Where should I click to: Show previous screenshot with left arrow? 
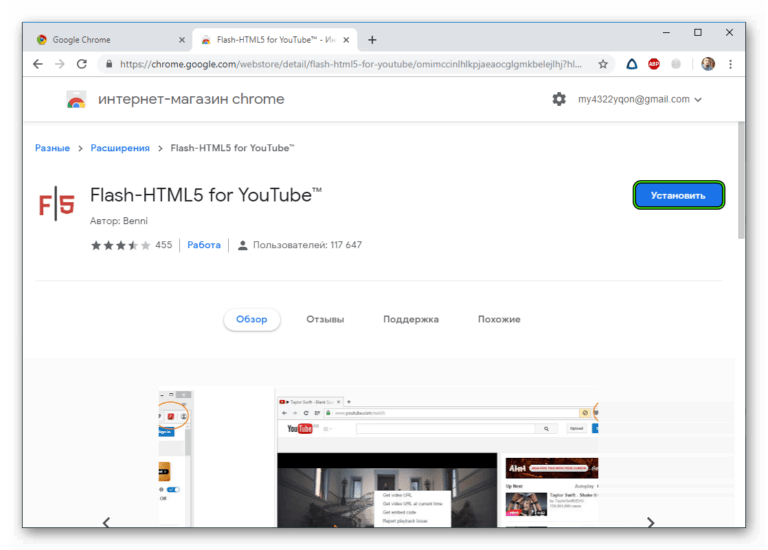(106, 522)
